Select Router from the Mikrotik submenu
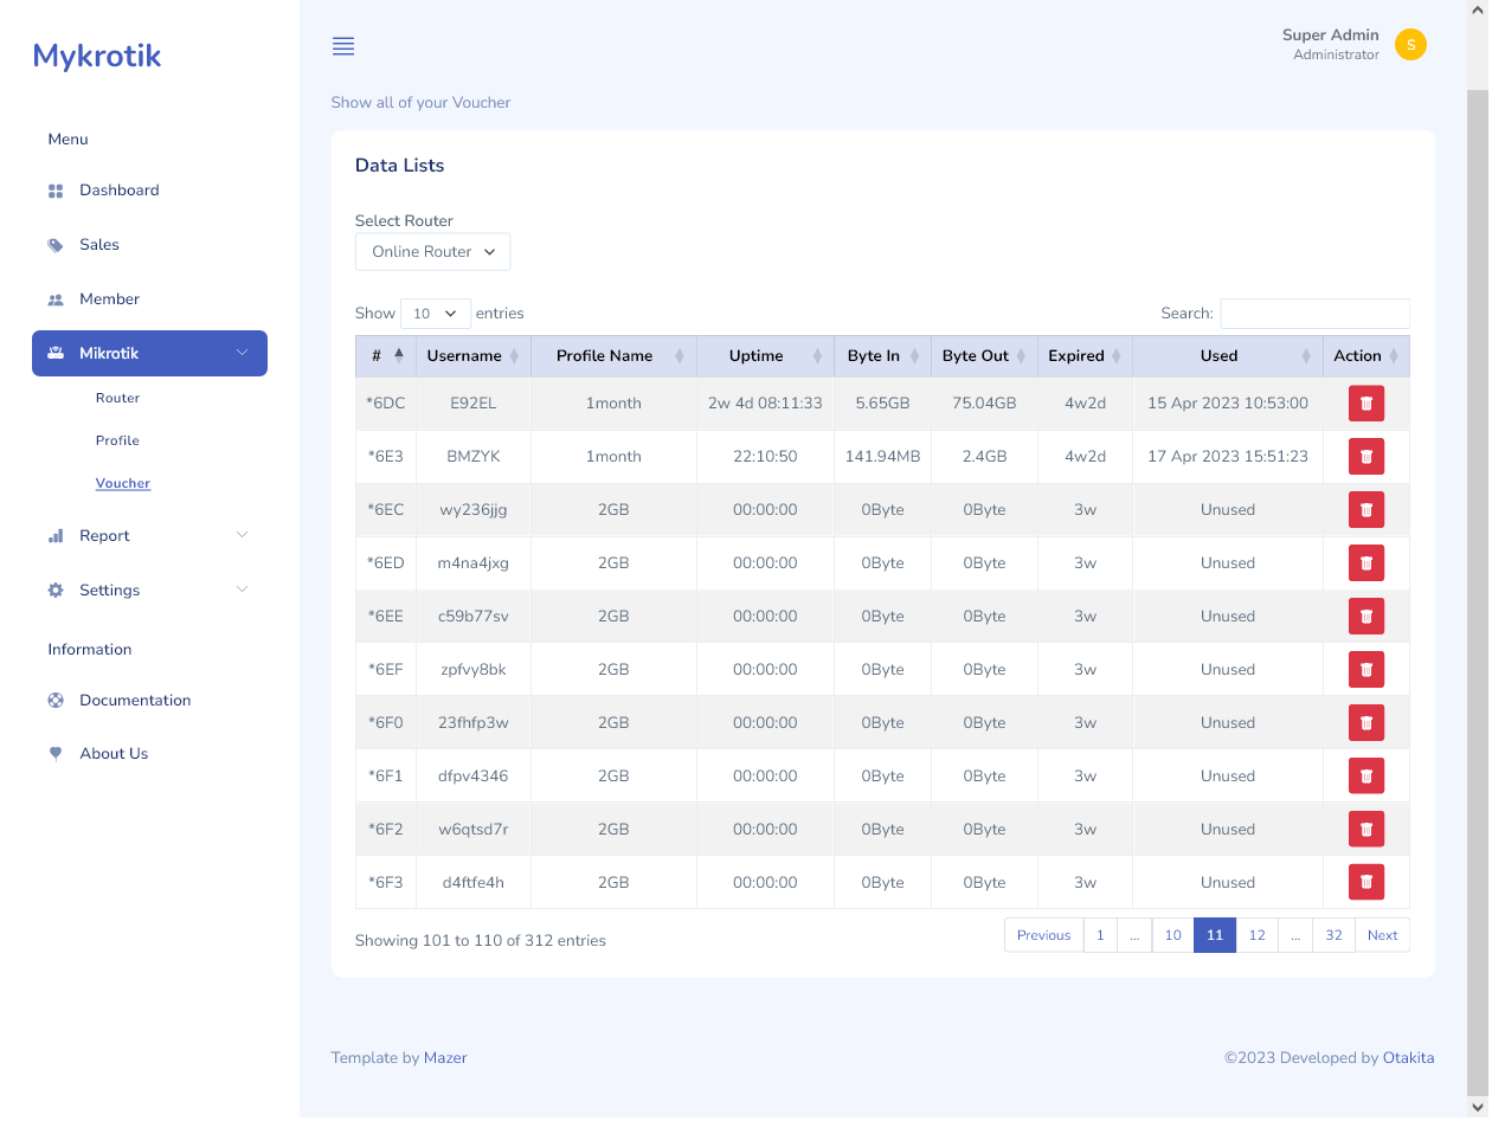 [117, 397]
